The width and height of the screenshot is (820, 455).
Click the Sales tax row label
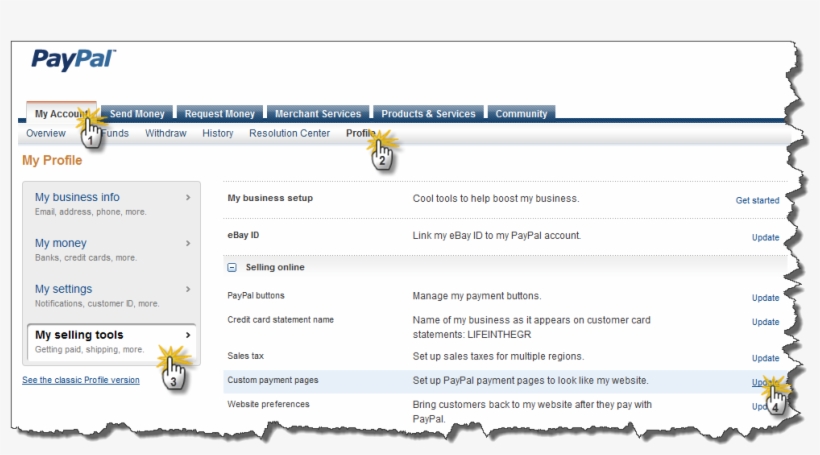[x=245, y=356]
